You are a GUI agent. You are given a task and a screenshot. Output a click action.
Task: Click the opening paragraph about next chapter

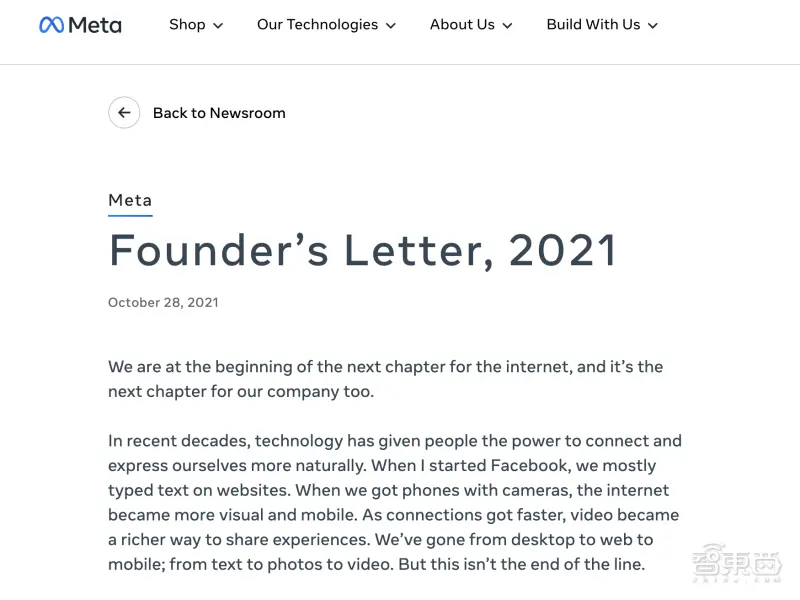click(x=386, y=379)
